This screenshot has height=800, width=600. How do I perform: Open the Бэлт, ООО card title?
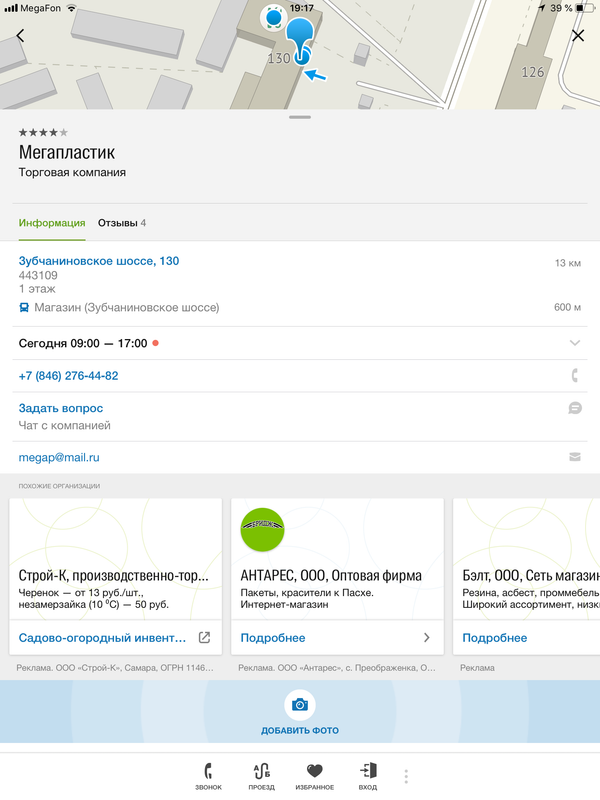coord(531,576)
